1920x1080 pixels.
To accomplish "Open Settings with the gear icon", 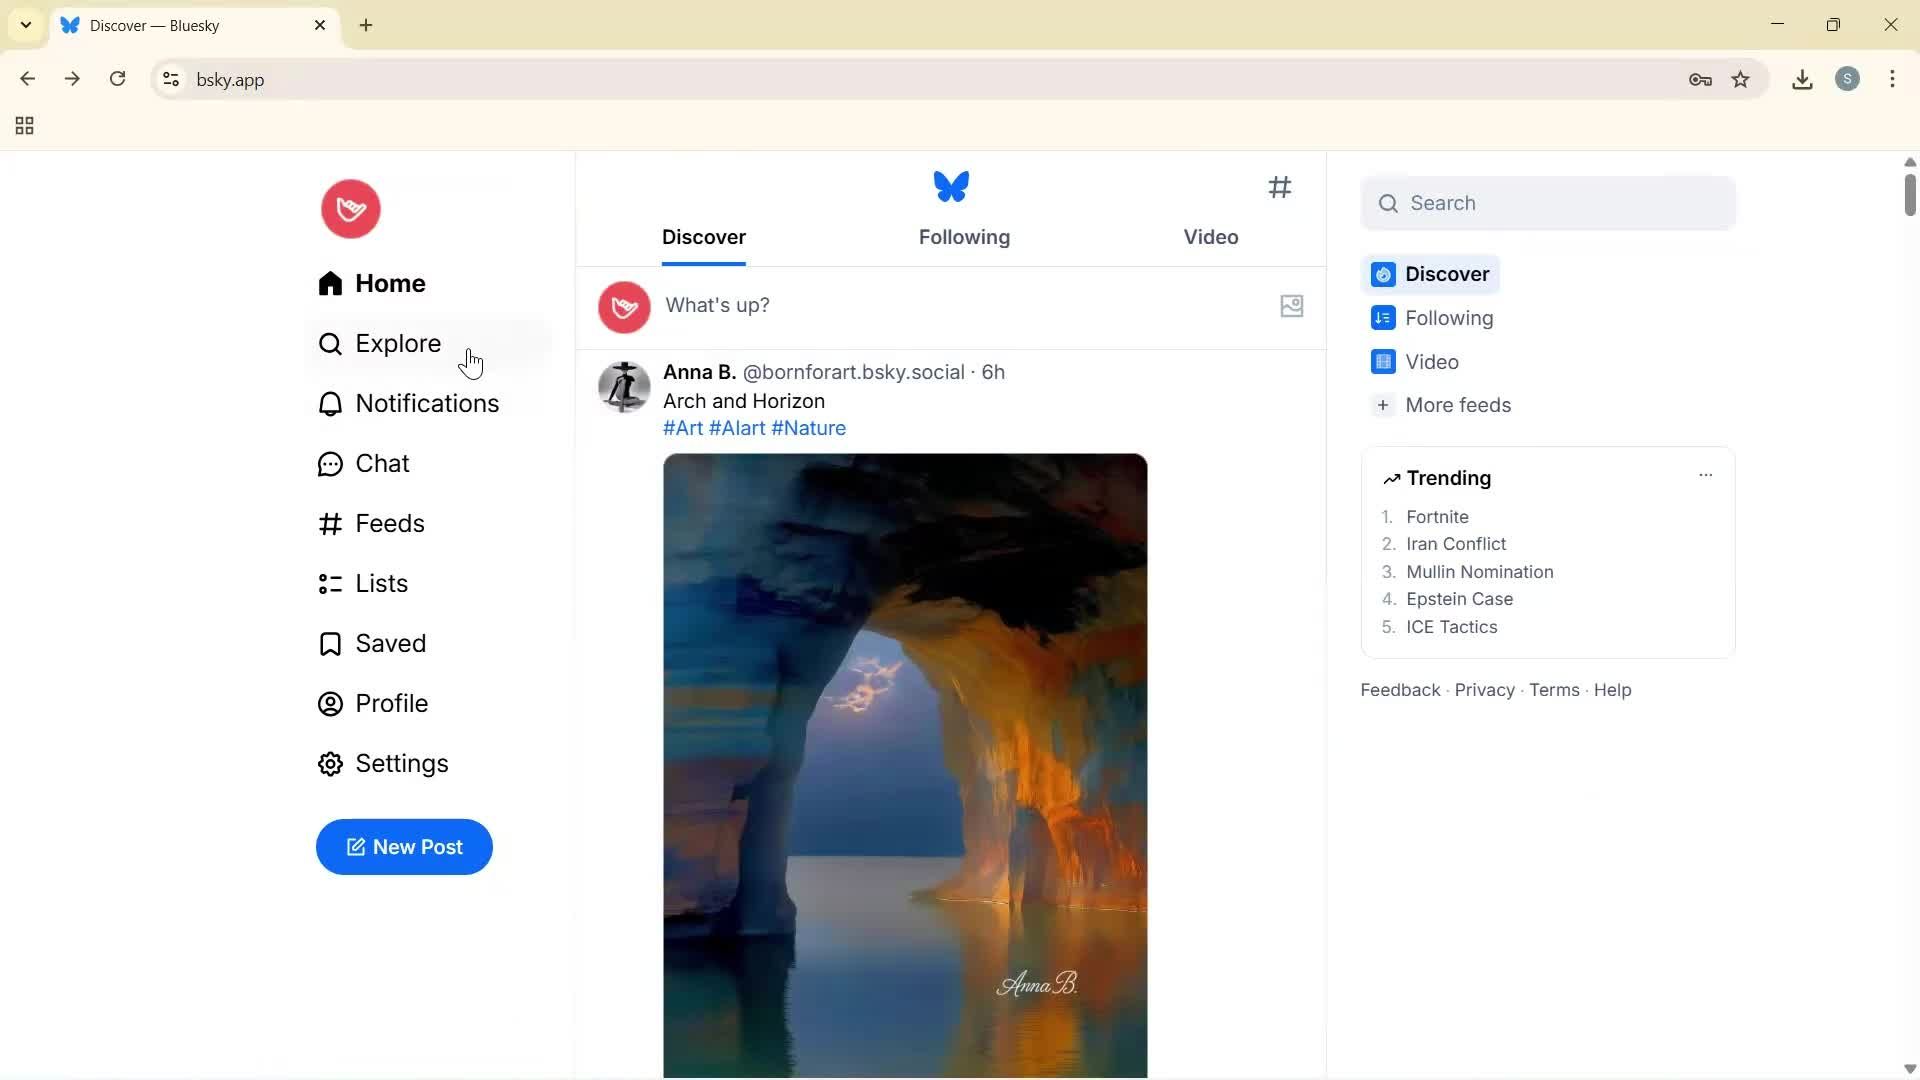I will click(330, 763).
